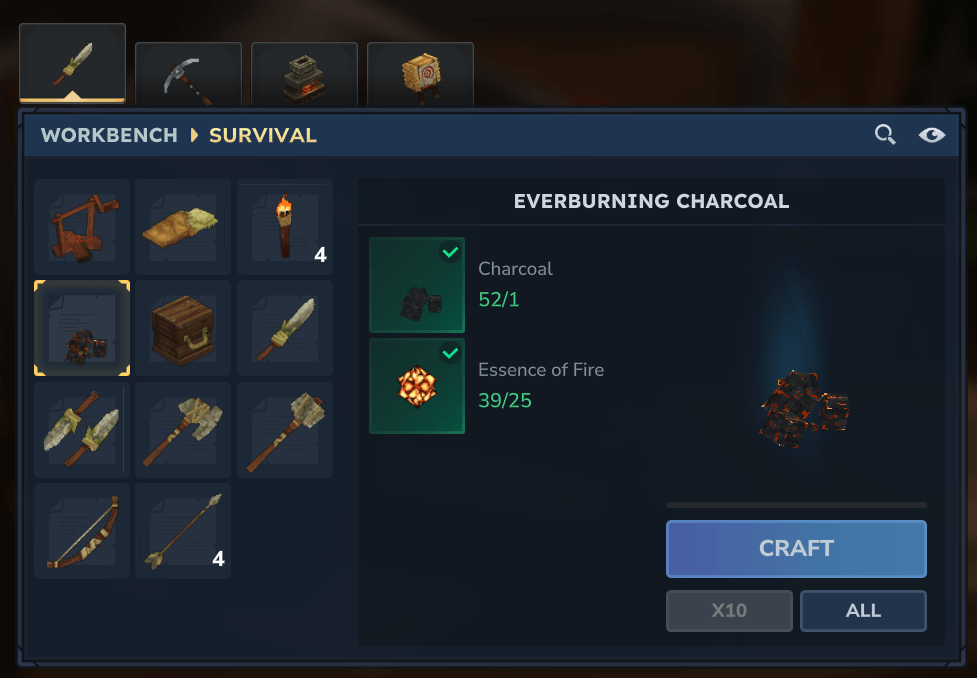977x678 pixels.
Task: Click the CRAFT button
Action: (796, 549)
